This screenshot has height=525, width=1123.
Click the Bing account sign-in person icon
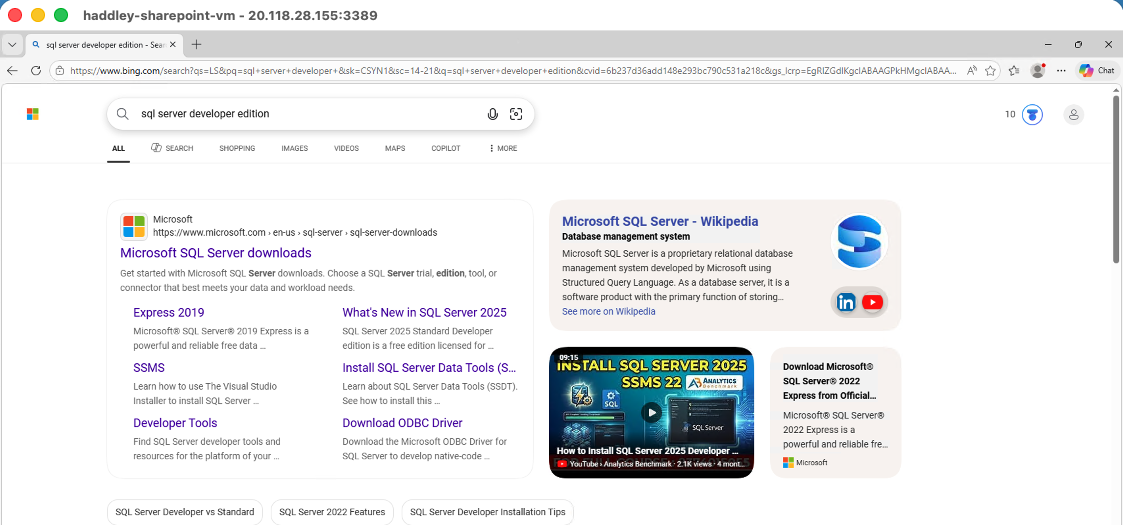click(x=1074, y=114)
